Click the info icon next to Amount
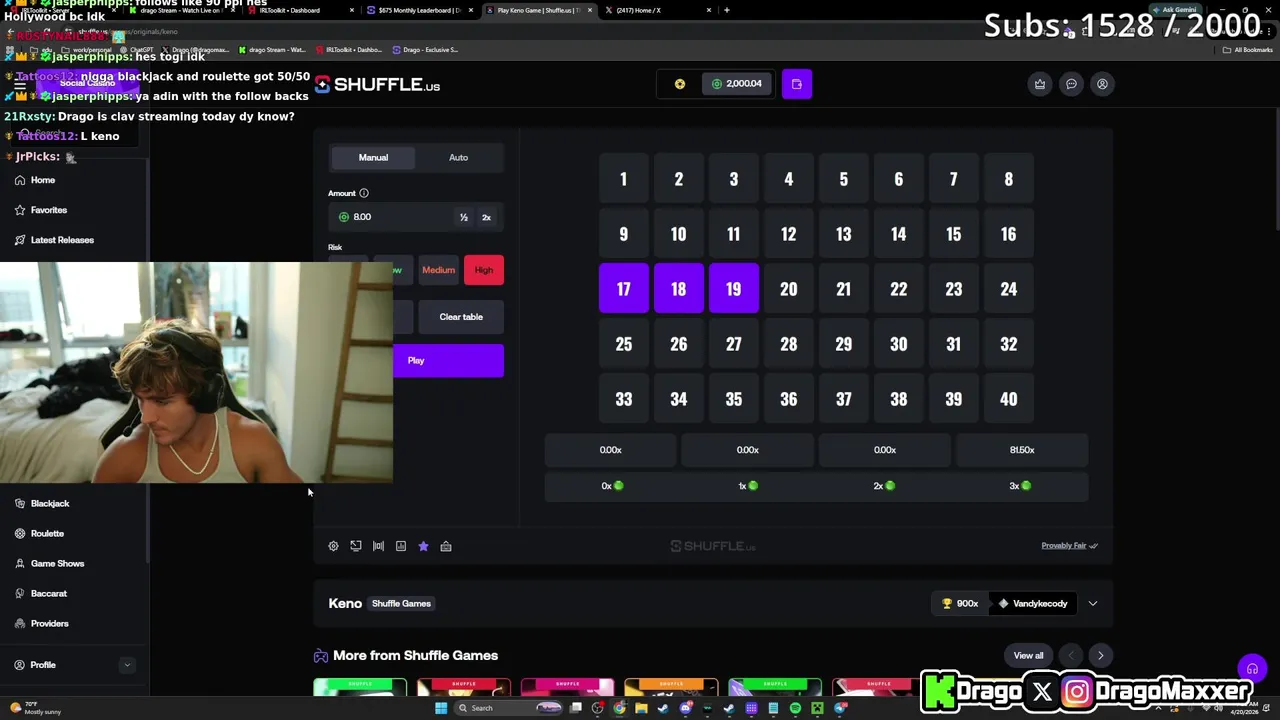1280x720 pixels. (364, 193)
